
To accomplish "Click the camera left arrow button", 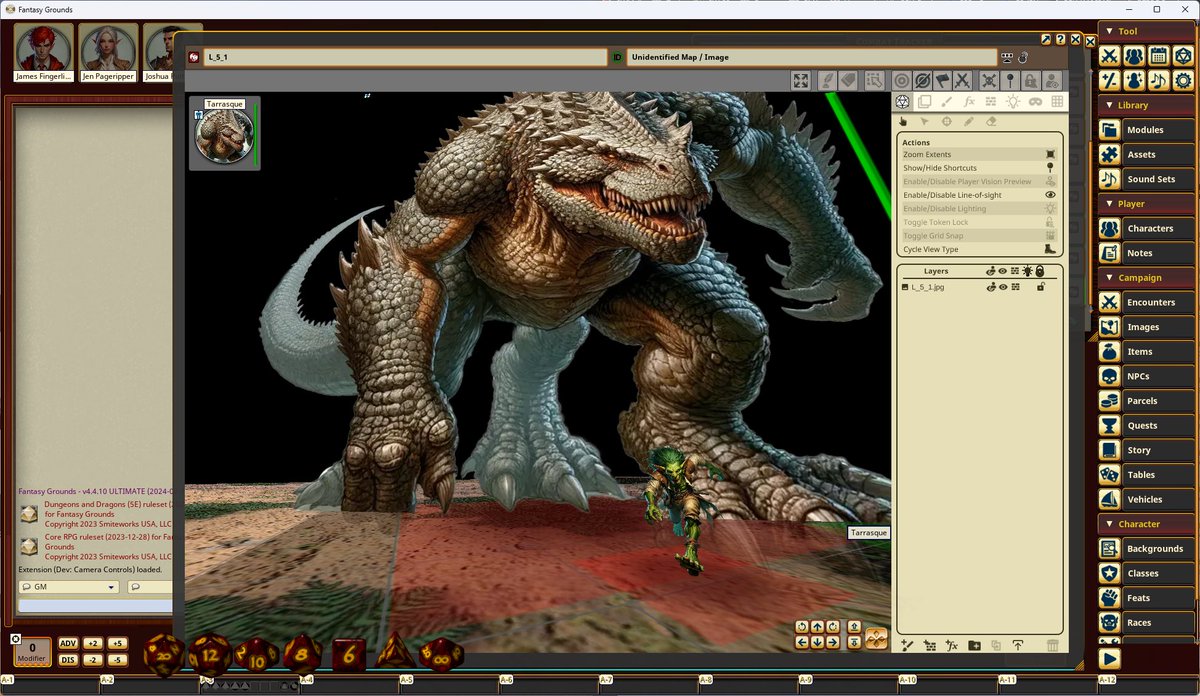I will tap(802, 642).
